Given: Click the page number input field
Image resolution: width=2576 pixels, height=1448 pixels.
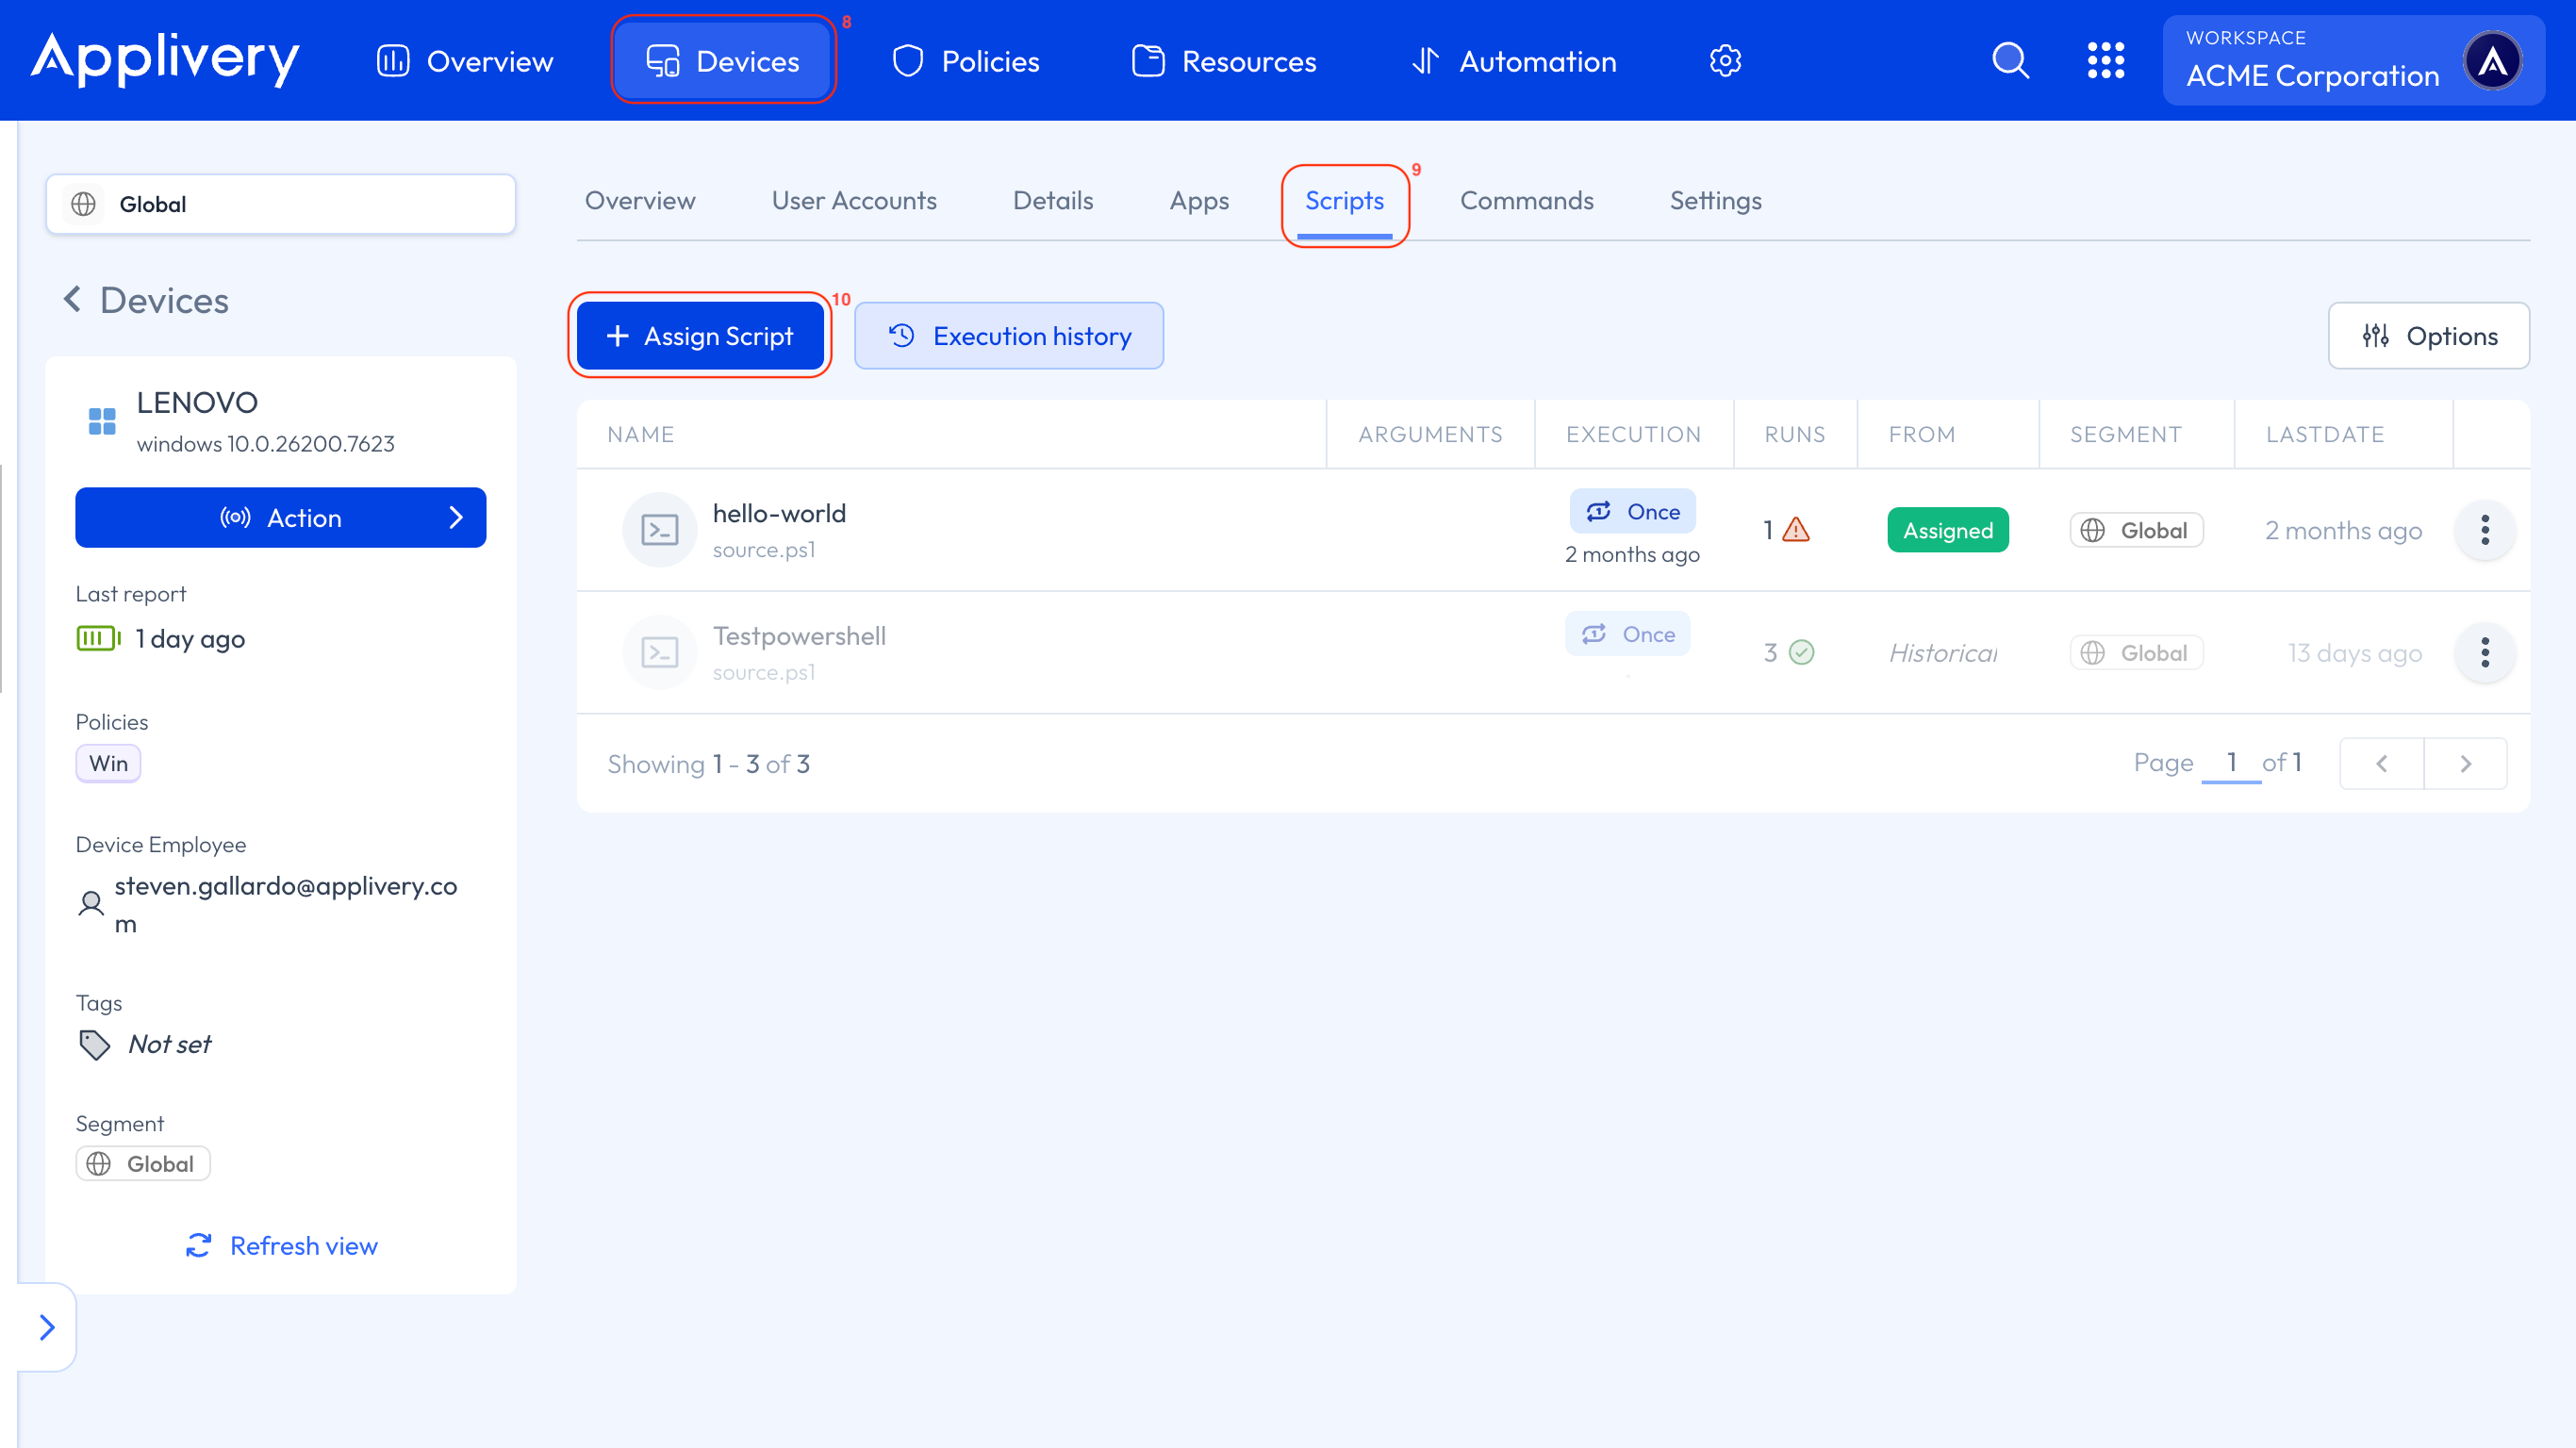Looking at the screenshot, I should click(x=2231, y=763).
